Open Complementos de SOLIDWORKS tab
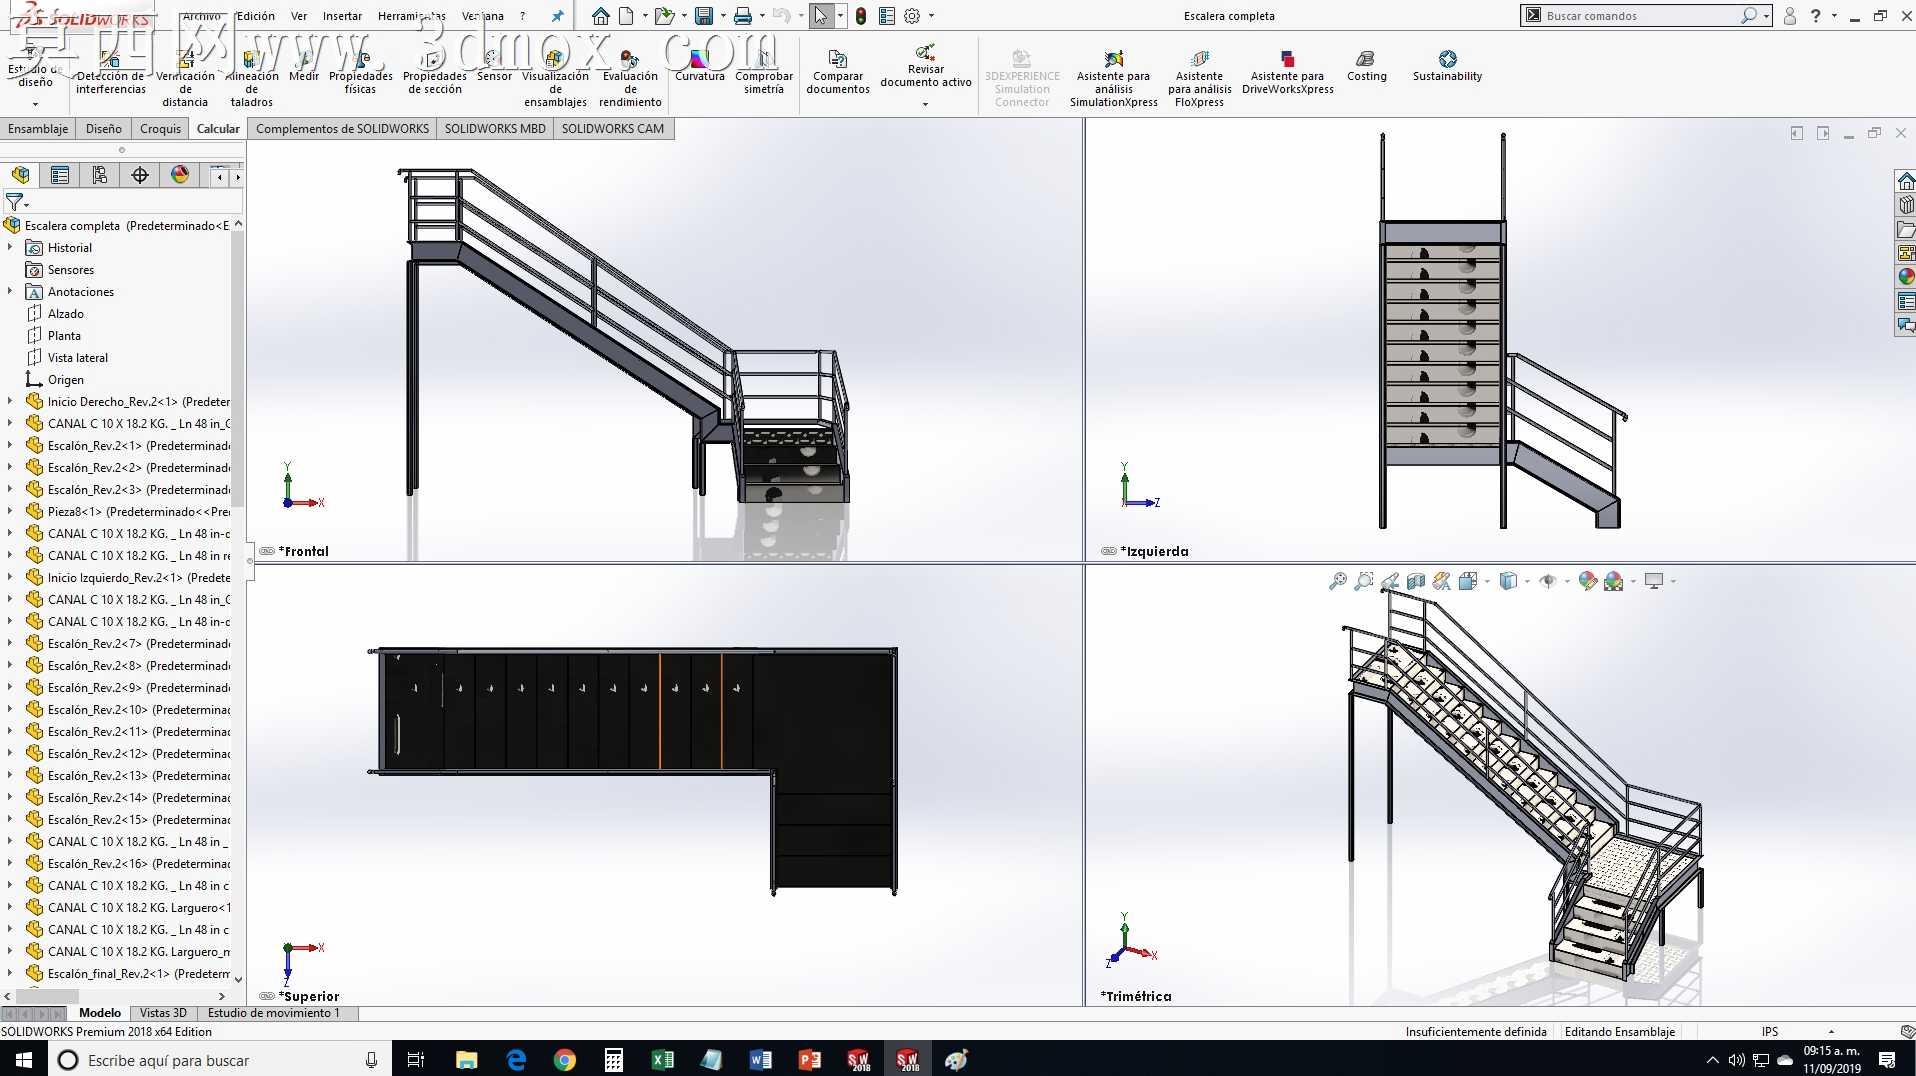The width and height of the screenshot is (1916, 1076). tap(342, 129)
